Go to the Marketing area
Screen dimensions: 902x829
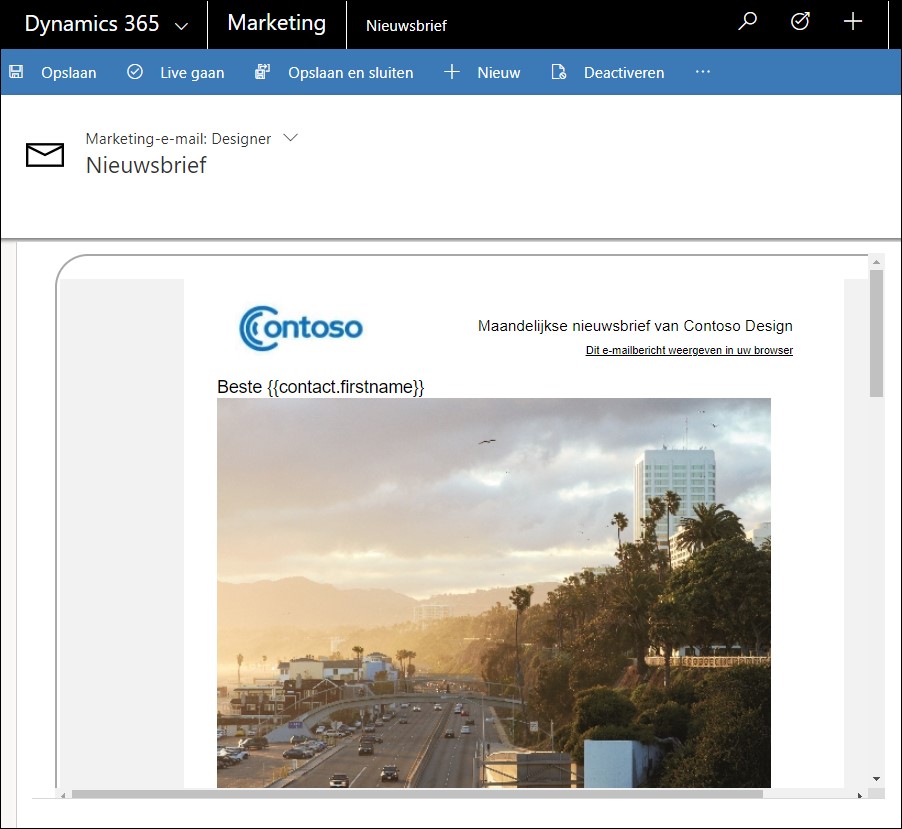click(276, 23)
